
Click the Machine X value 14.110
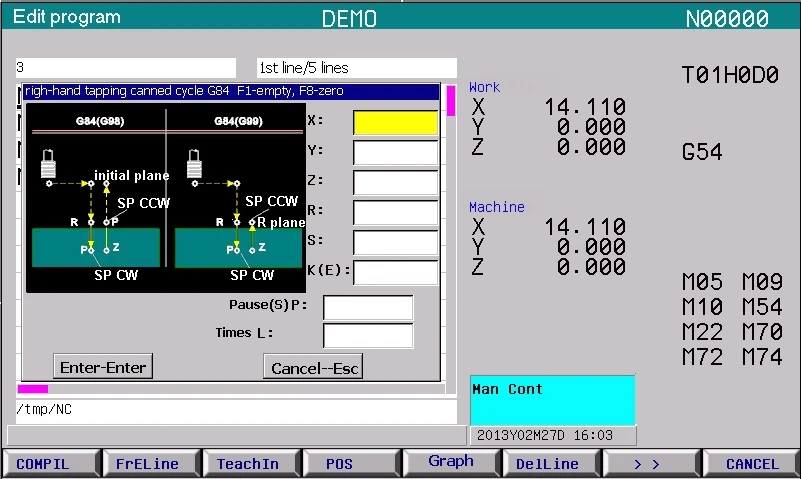585,227
